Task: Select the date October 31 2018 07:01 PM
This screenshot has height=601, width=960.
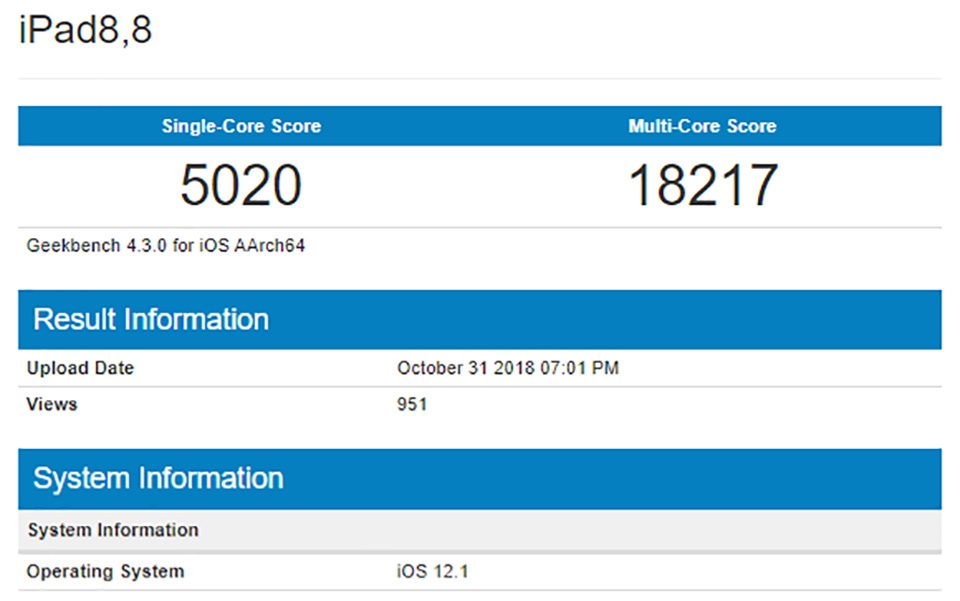Action: point(508,368)
